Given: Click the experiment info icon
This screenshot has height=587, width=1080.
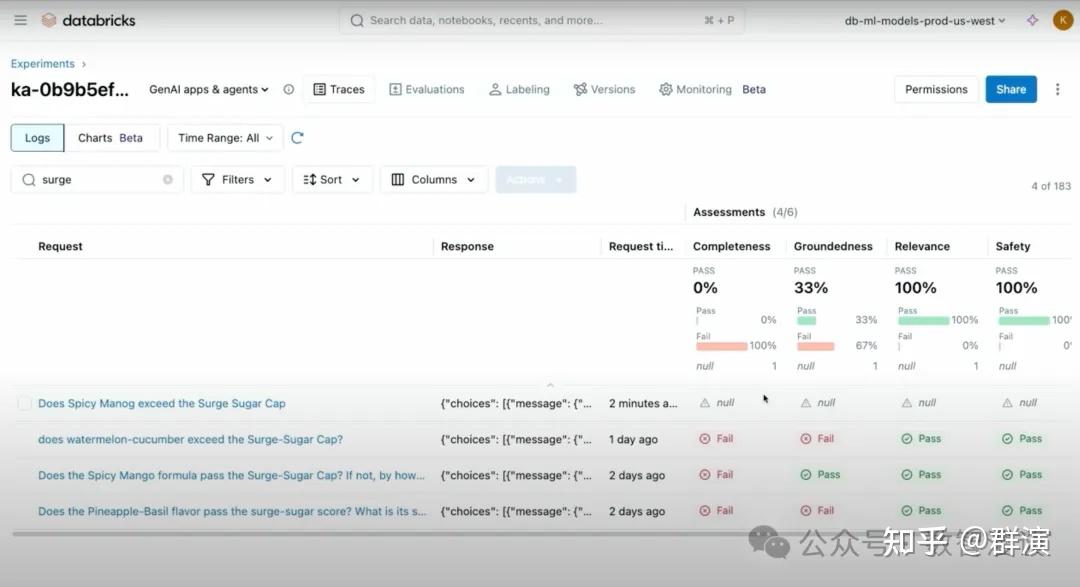Looking at the screenshot, I should 289,90.
